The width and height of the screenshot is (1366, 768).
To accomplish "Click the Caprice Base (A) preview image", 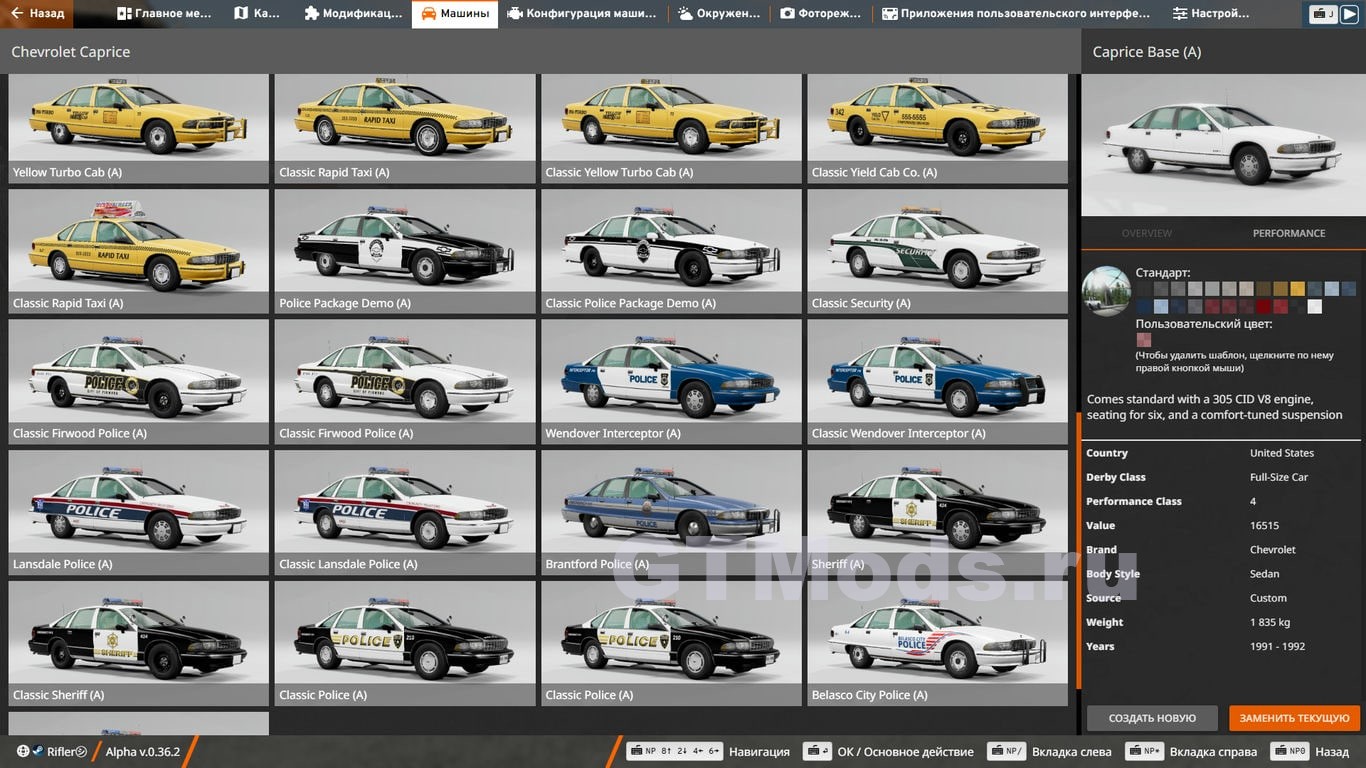I will (x=1223, y=145).
